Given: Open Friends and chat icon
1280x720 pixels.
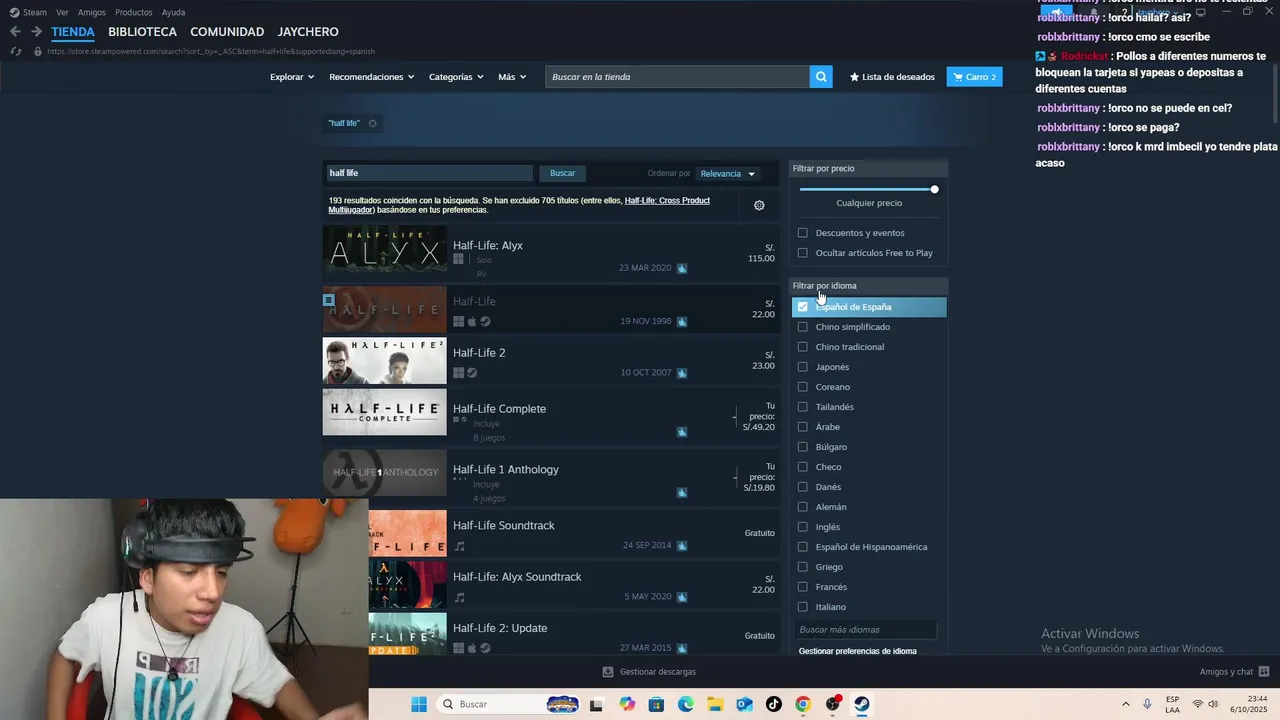Looking at the screenshot, I should tap(1264, 672).
